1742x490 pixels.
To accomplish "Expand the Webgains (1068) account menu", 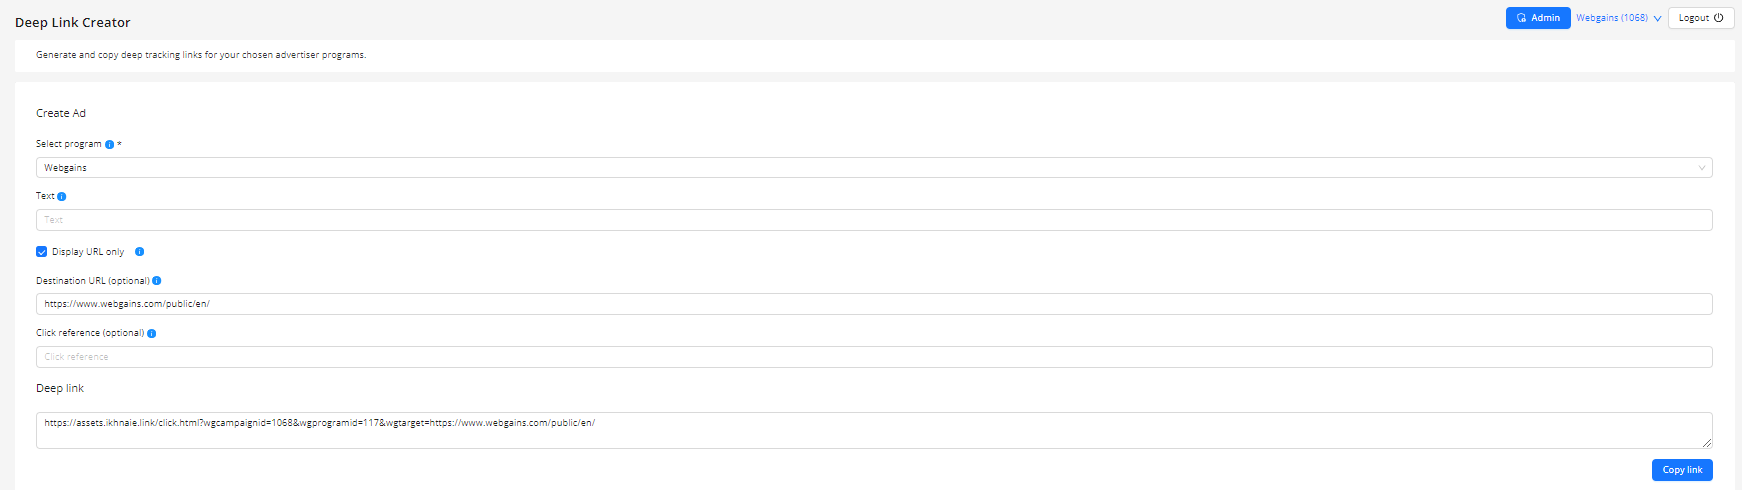I will 1618,18.
